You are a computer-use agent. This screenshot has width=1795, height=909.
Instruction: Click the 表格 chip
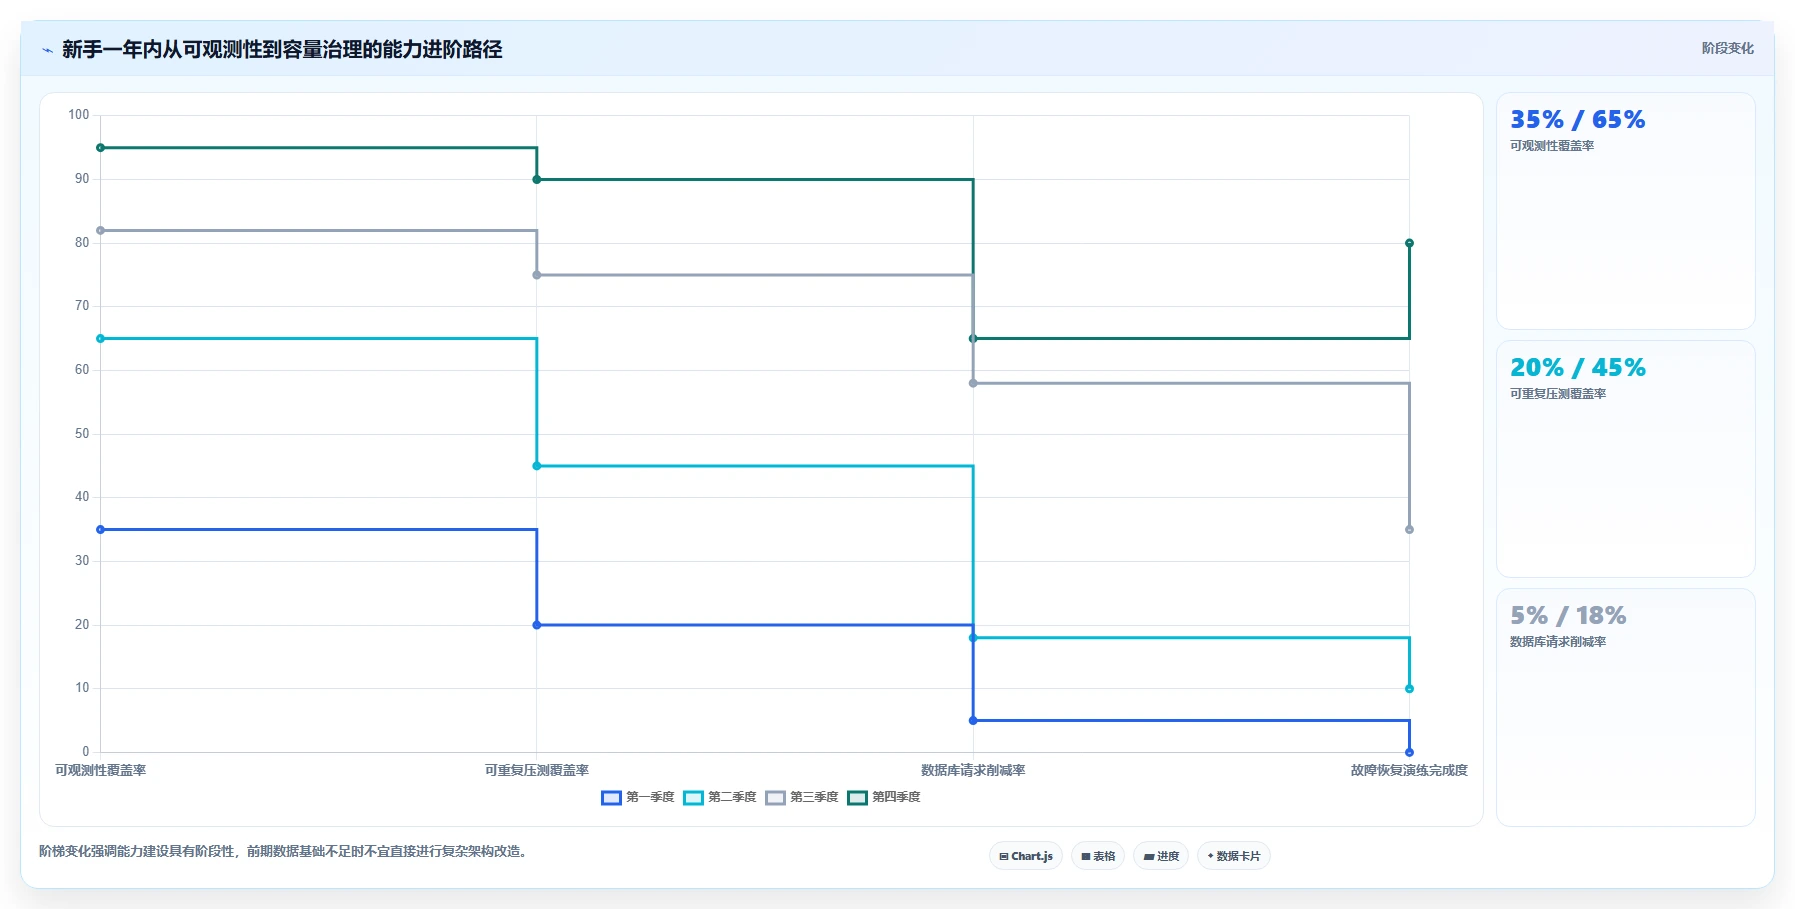click(1098, 856)
